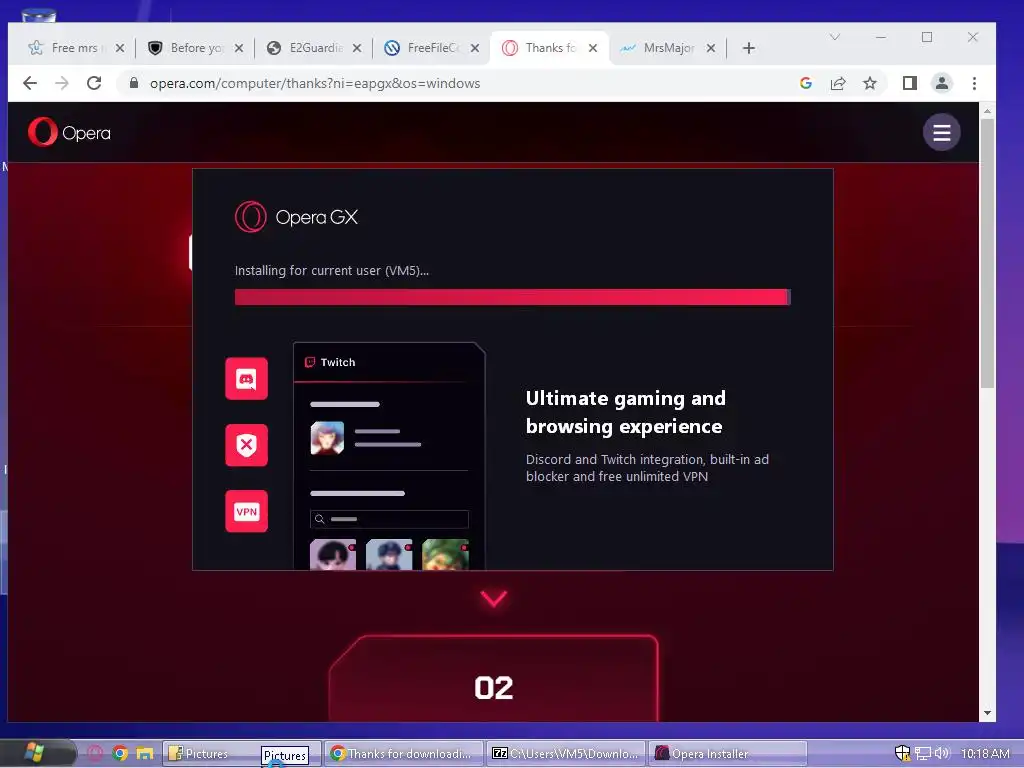
Task: Click the address bar URL field
Action: pos(457,84)
